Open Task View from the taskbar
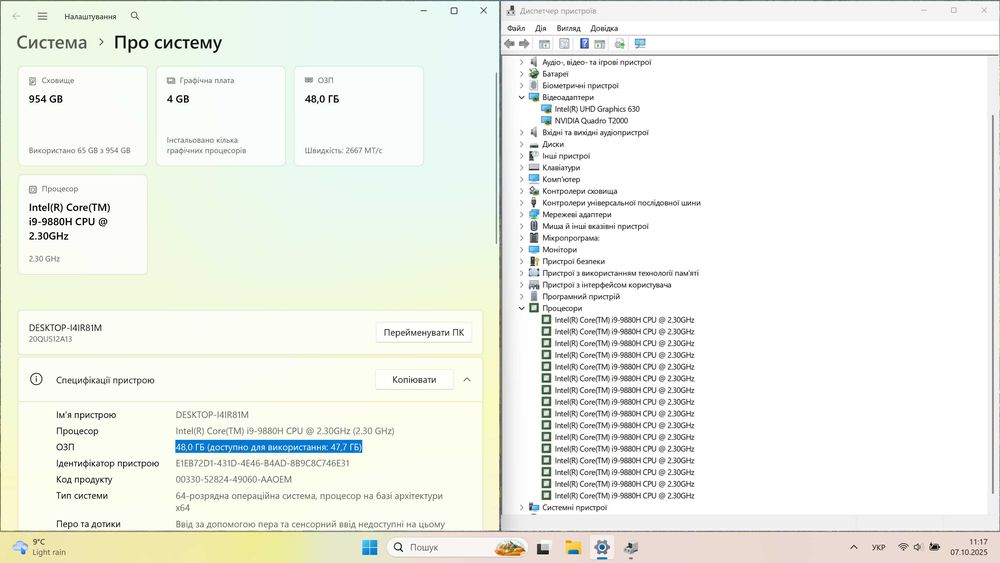This screenshot has height=563, width=1000. tap(543, 547)
